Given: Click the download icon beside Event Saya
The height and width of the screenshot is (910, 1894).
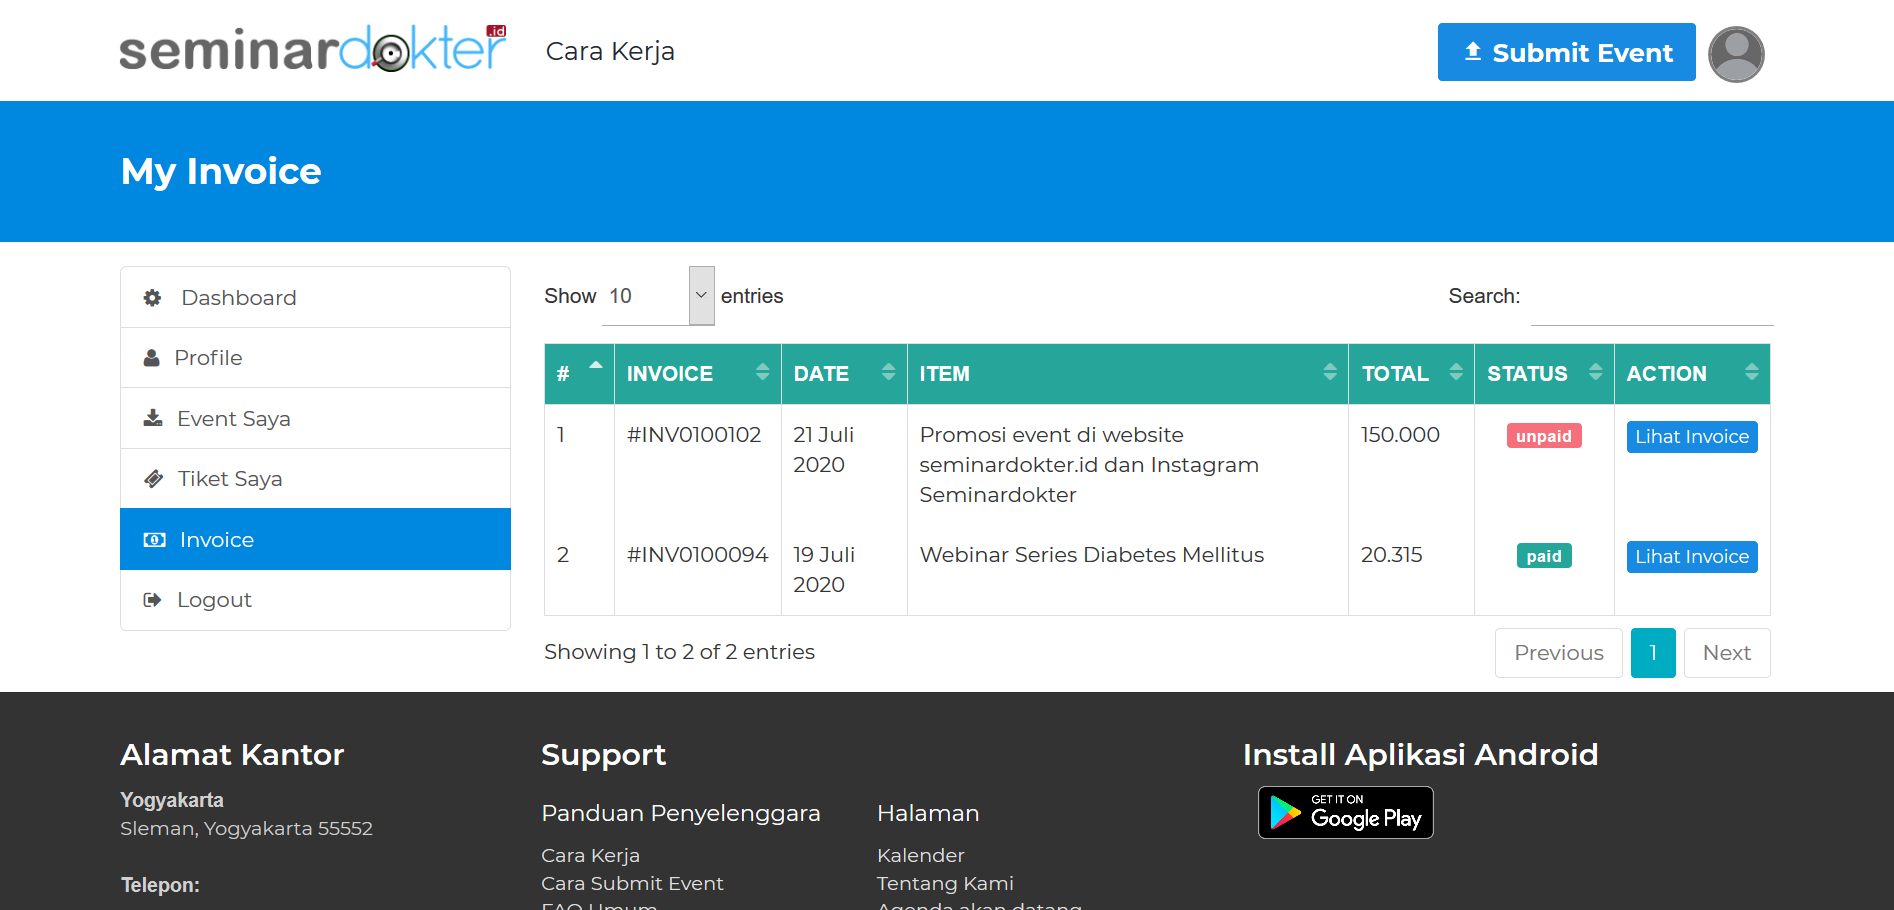Looking at the screenshot, I should click(153, 418).
